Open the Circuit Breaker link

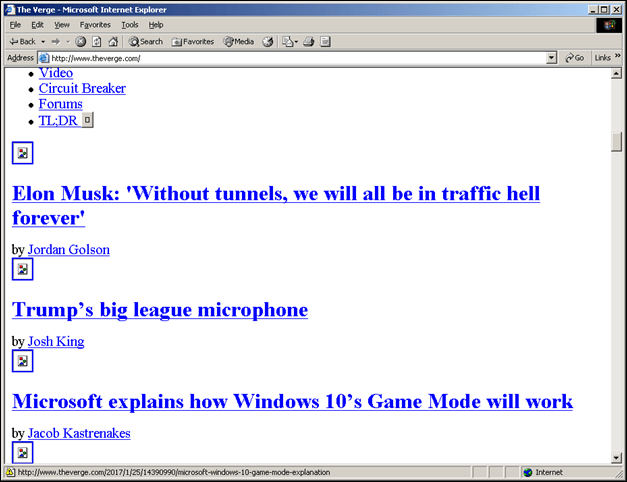[x=82, y=88]
